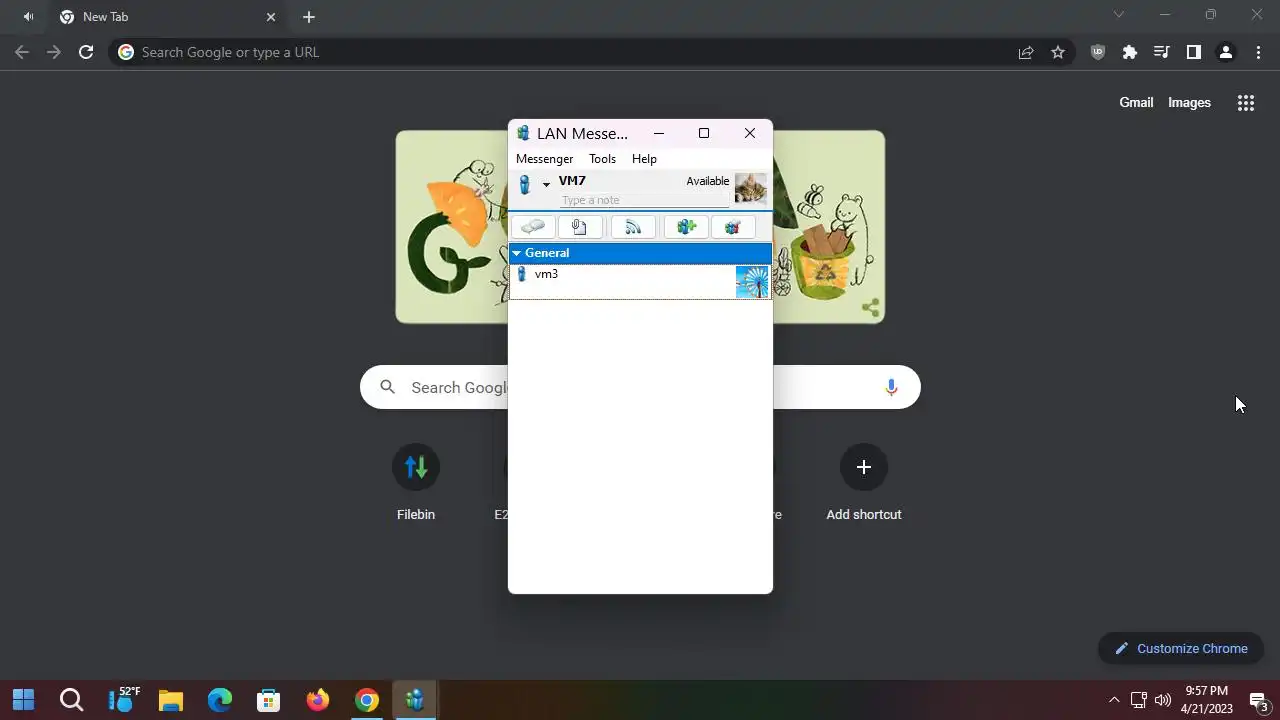Viewport: 1280px width, 720px height.
Task: Click Customize Chrome button
Action: tap(1181, 648)
